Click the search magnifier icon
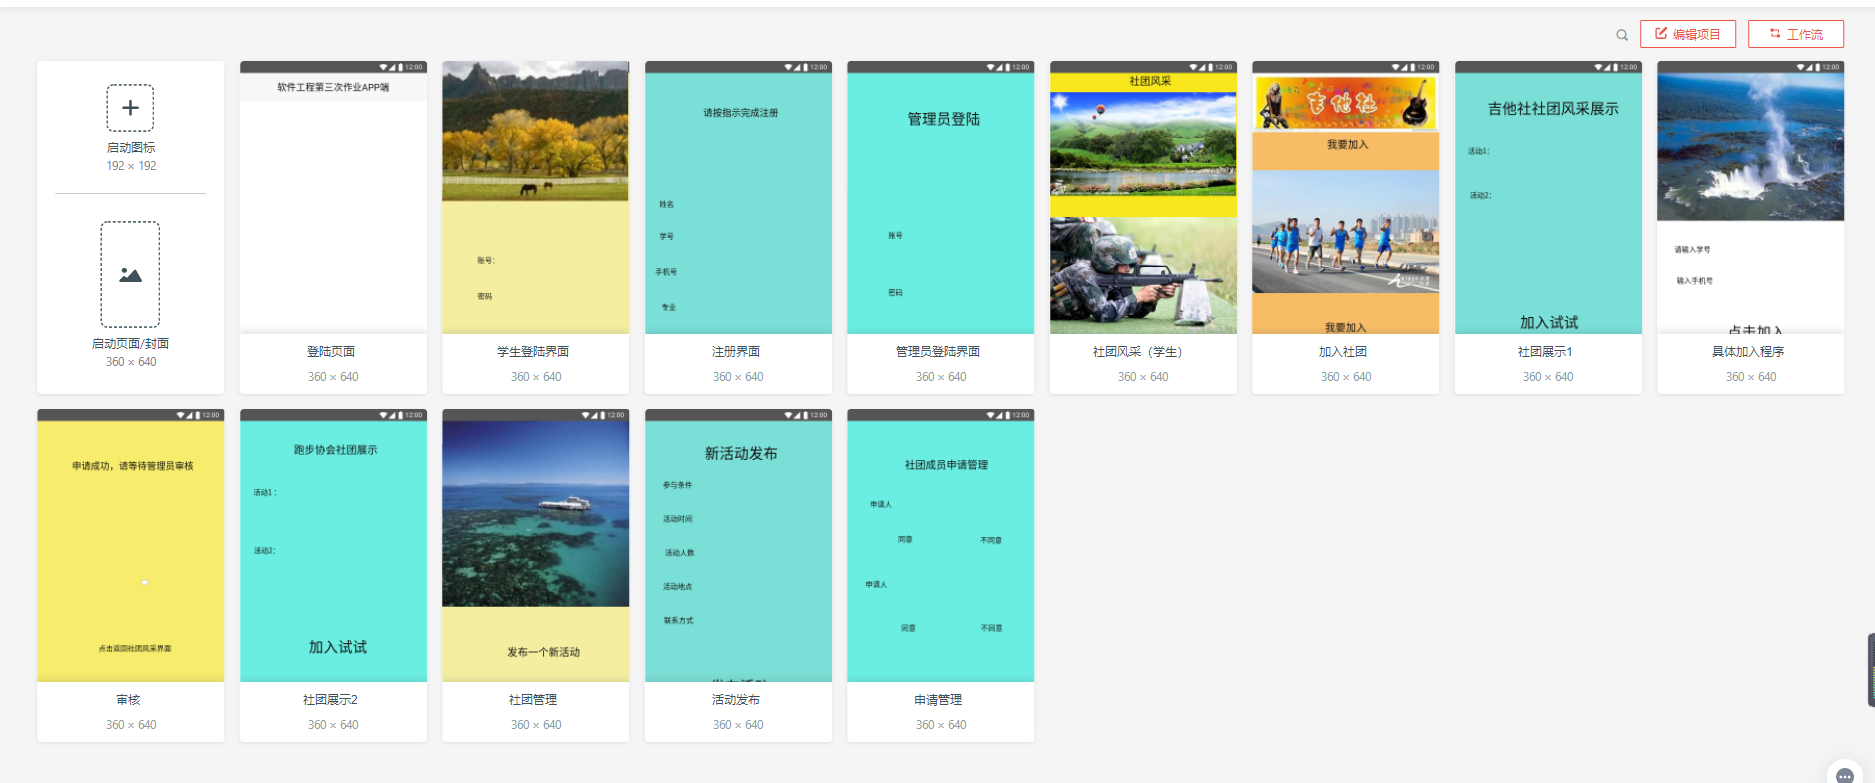The width and height of the screenshot is (1875, 783). [x=1622, y=35]
